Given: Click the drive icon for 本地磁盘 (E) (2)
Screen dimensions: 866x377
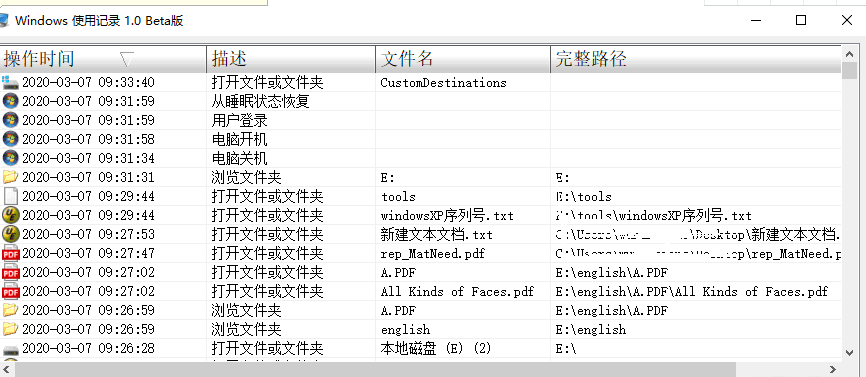Looking at the screenshot, I should click(10, 349).
